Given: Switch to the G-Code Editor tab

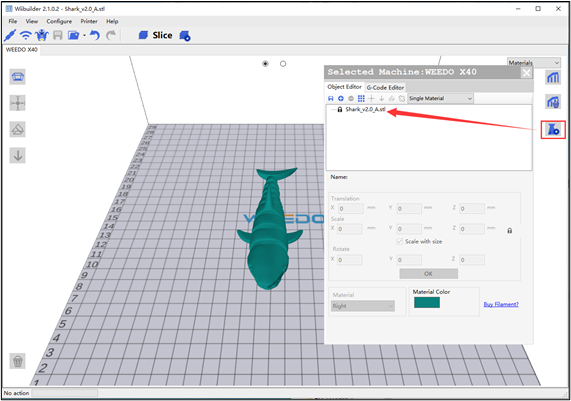Looking at the screenshot, I should pyautogui.click(x=385, y=87).
